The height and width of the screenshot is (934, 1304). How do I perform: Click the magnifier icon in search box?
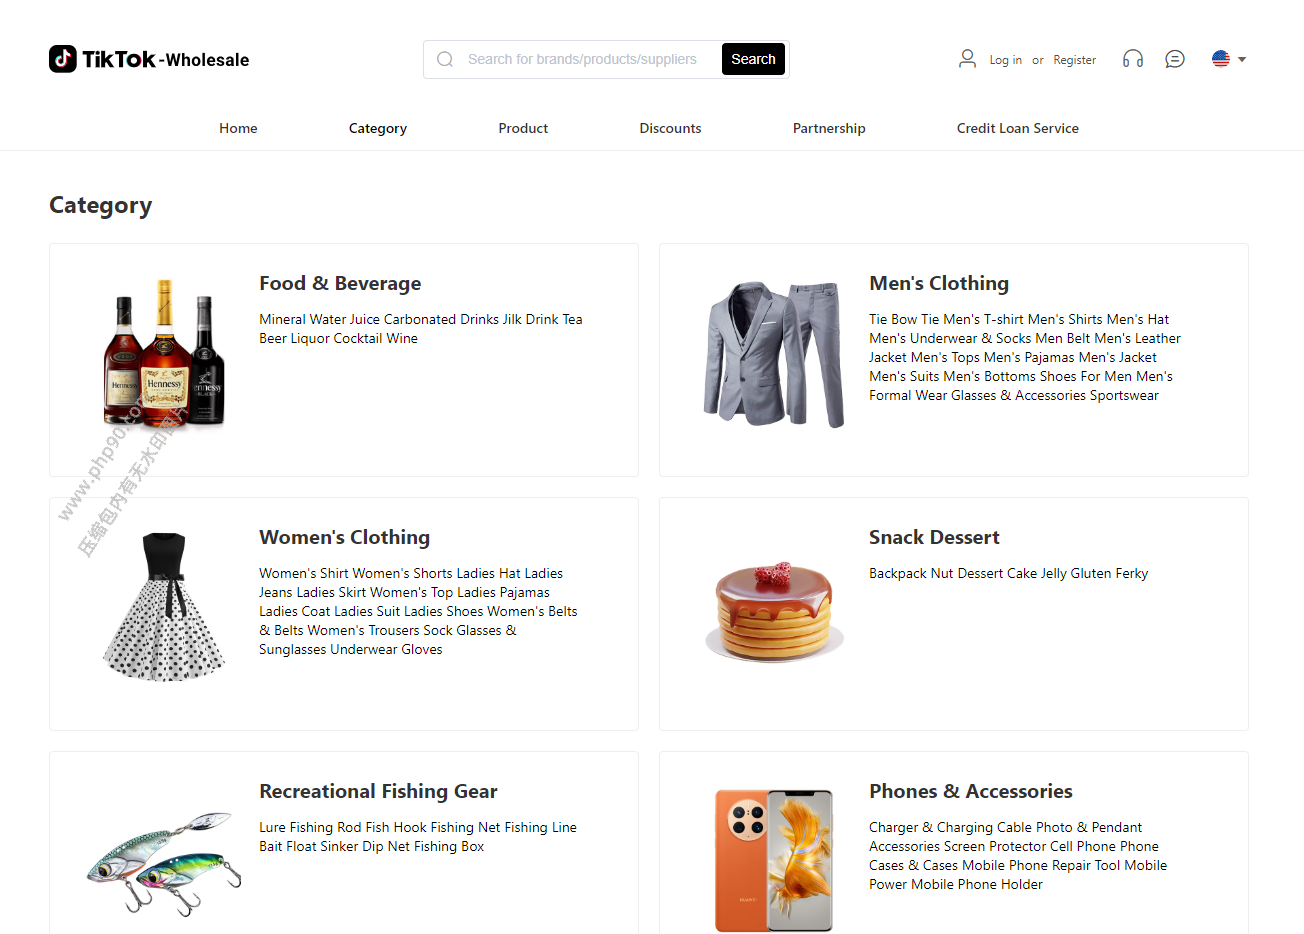[x=445, y=59]
